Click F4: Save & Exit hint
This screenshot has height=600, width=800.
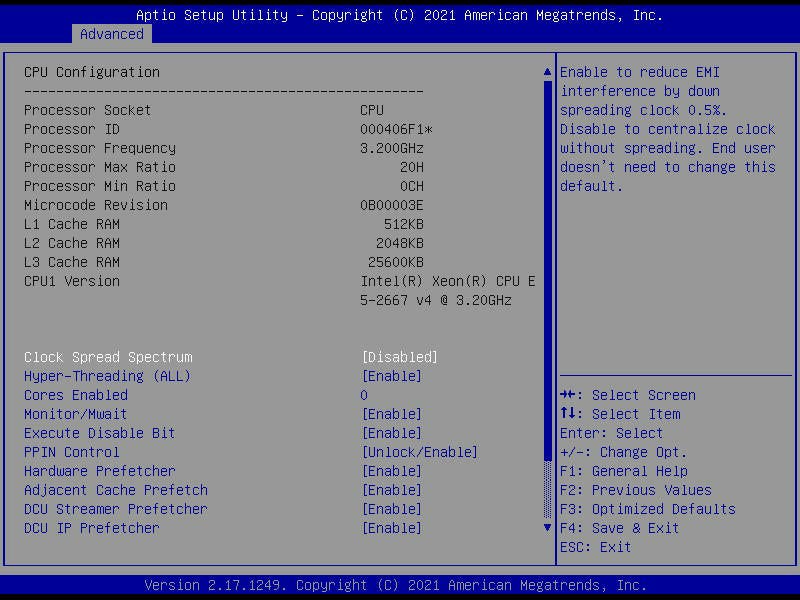point(620,528)
